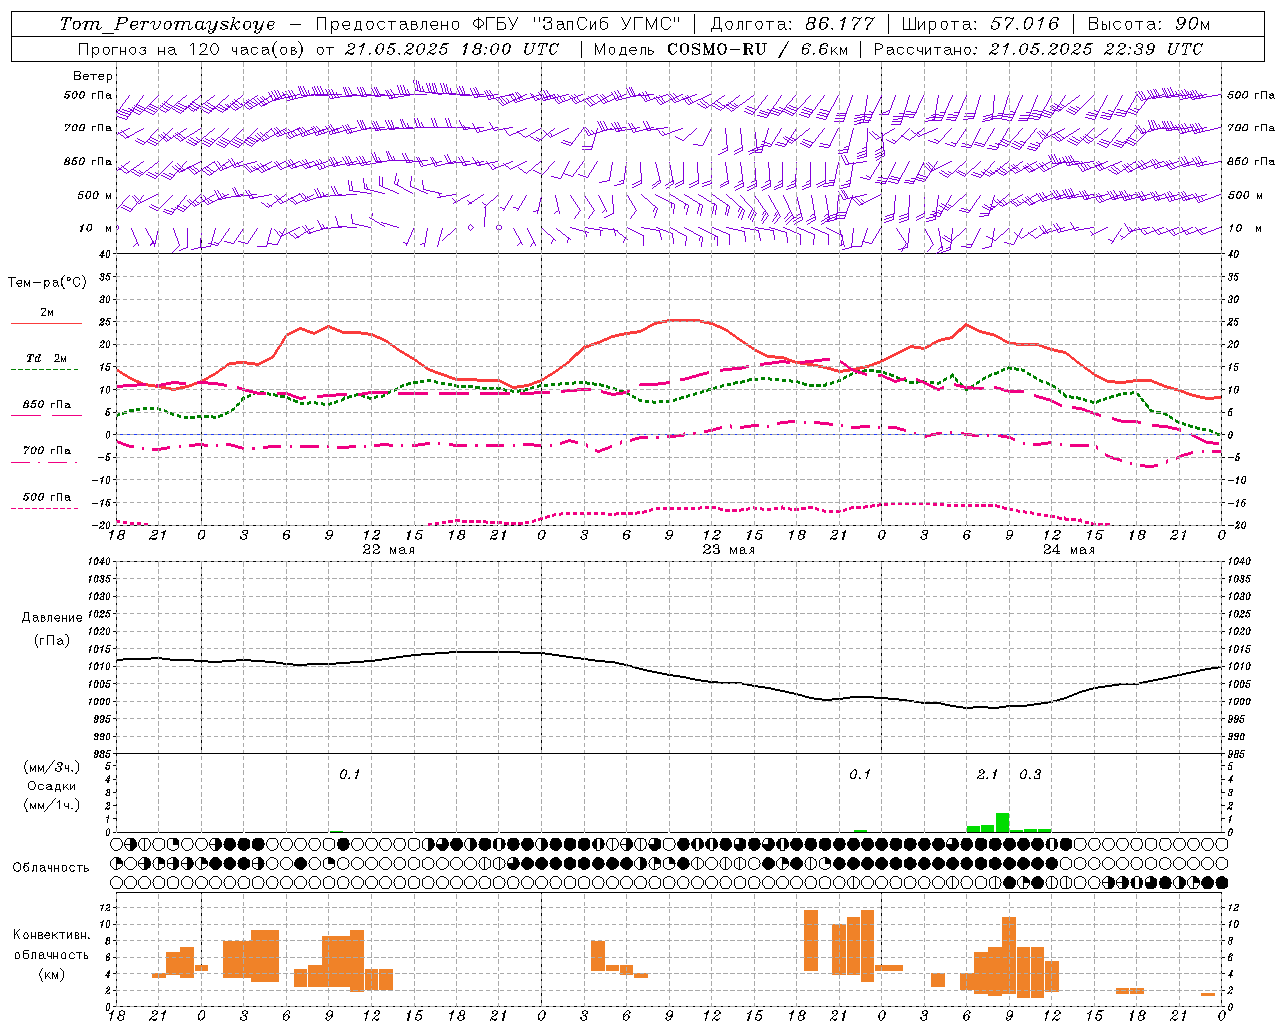Click the Широта: 57.016 header value
The image size is (1280, 1024).
[x=980, y=24]
